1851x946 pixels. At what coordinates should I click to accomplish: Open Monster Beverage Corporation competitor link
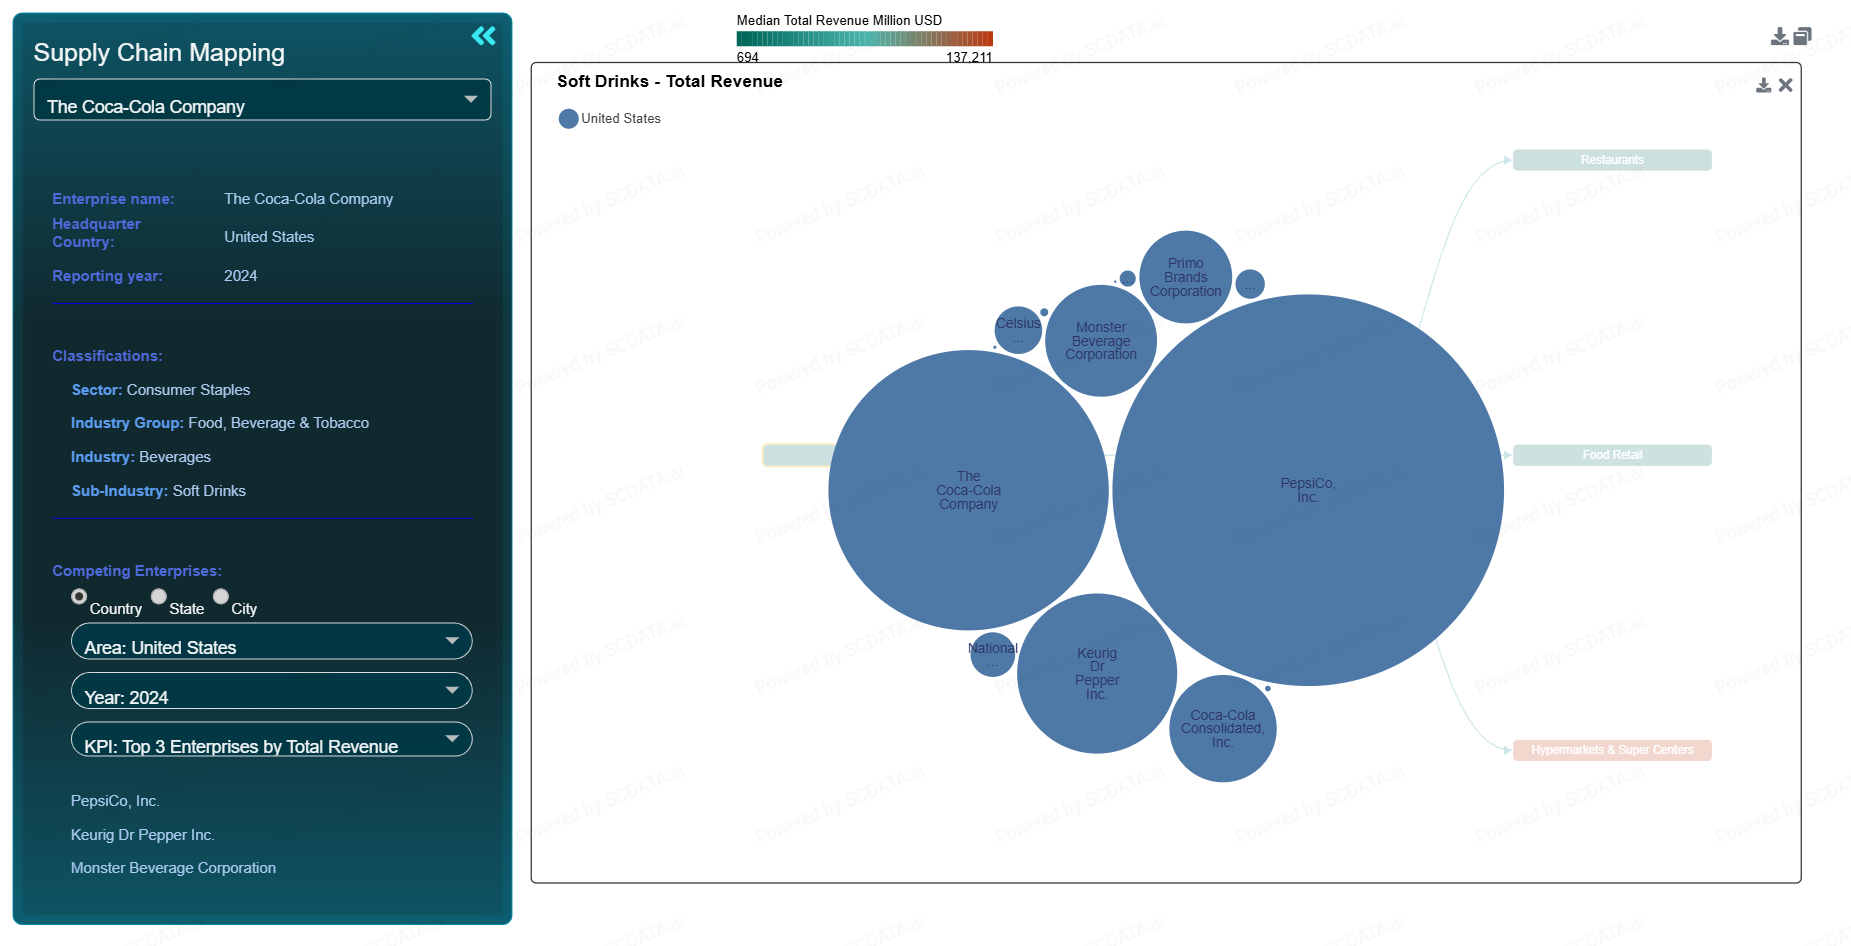click(173, 868)
